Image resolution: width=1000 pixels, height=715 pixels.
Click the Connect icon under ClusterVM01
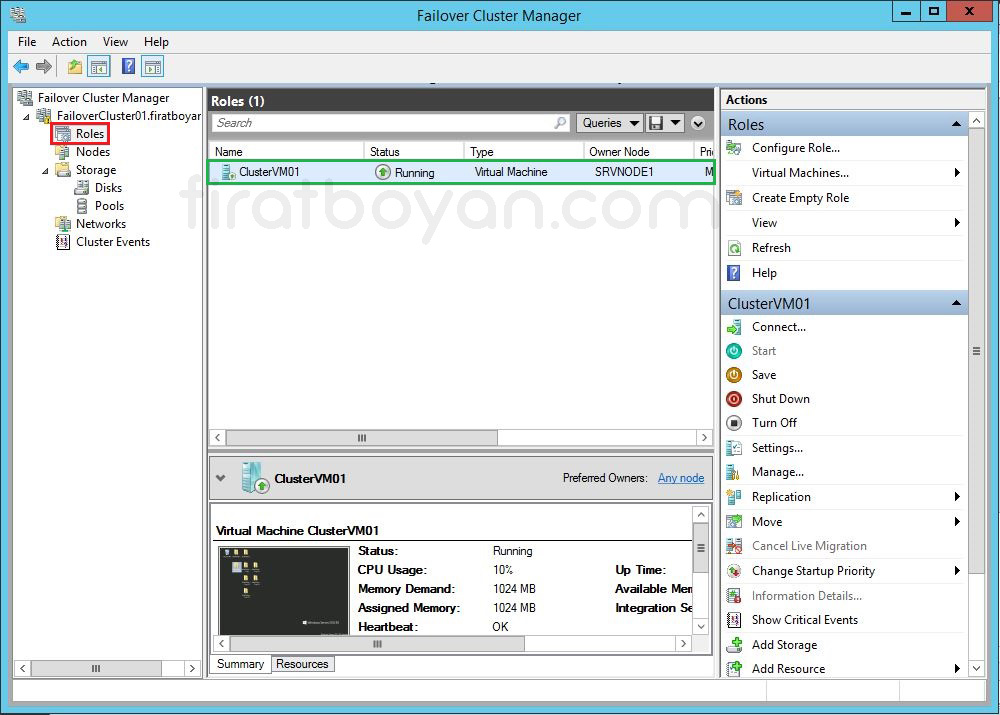point(734,327)
